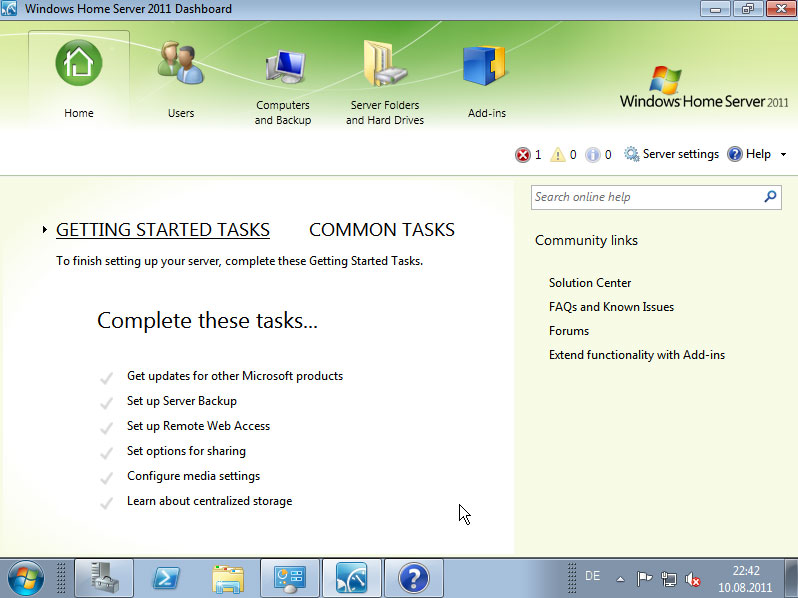798x598 pixels.
Task: Toggle checkmark for Set options for sharing
Action: coord(106,453)
